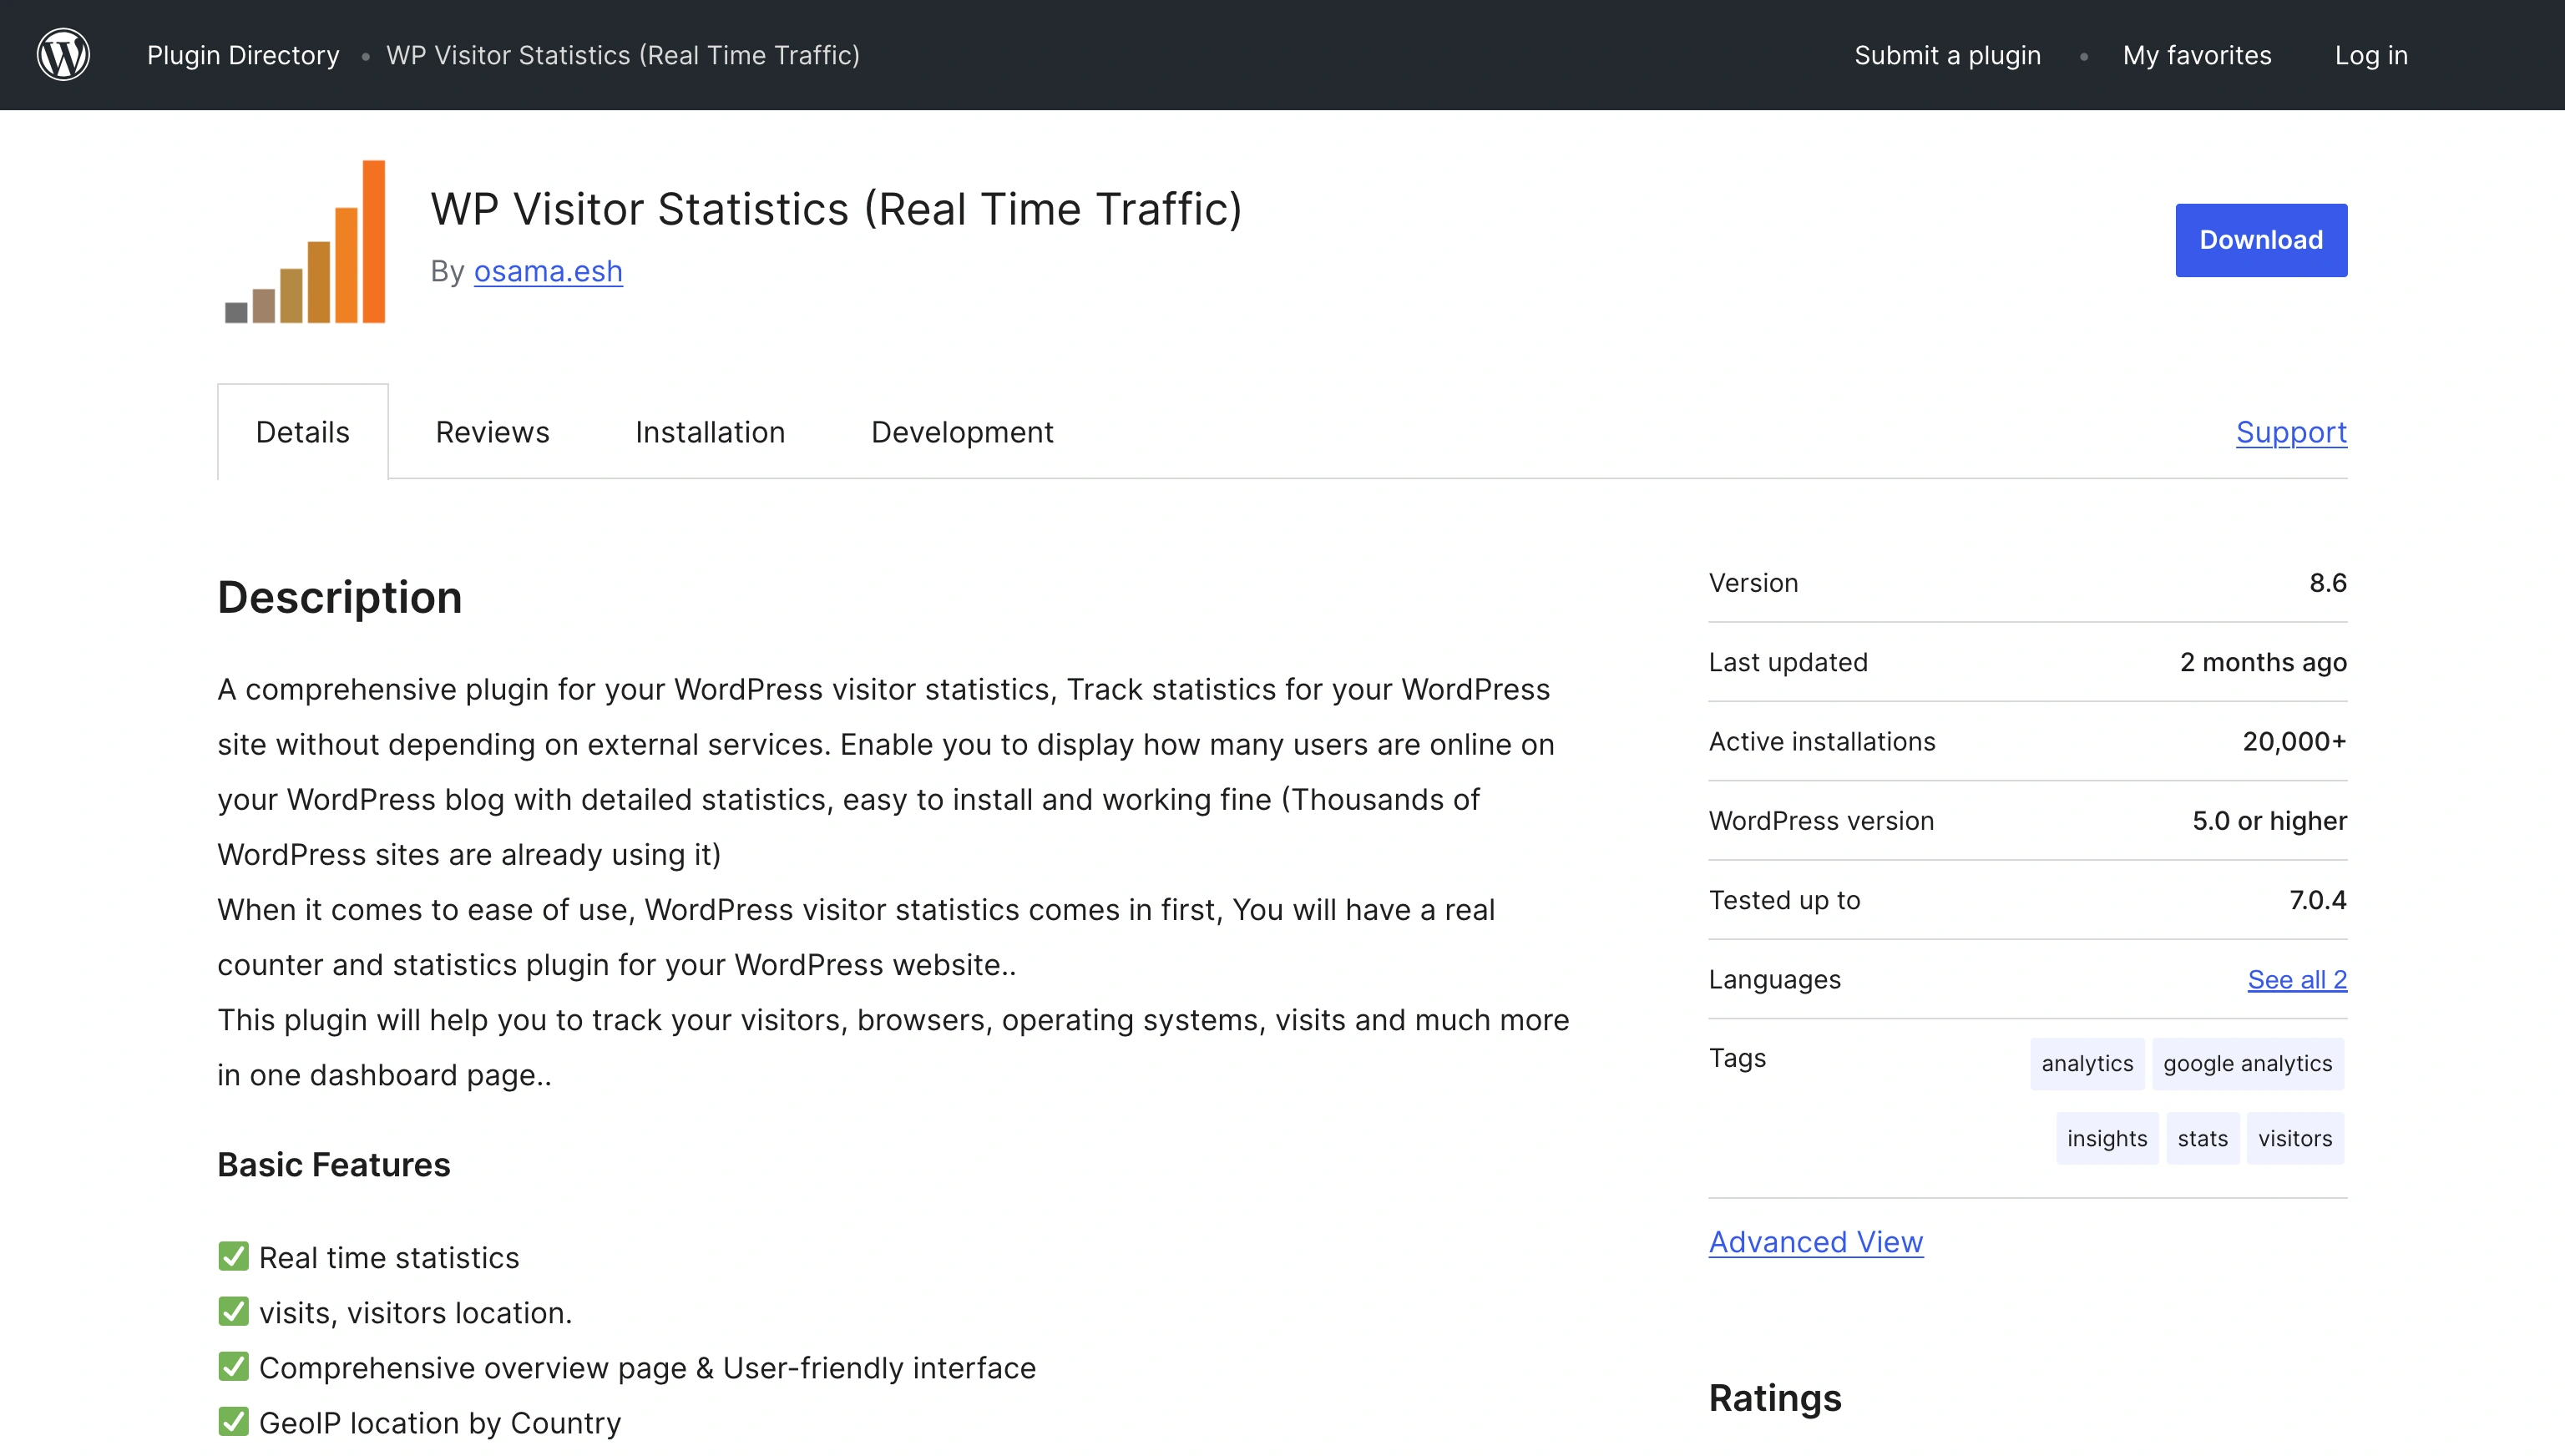Click the Tags label
2565x1456 pixels.
1737,1058
